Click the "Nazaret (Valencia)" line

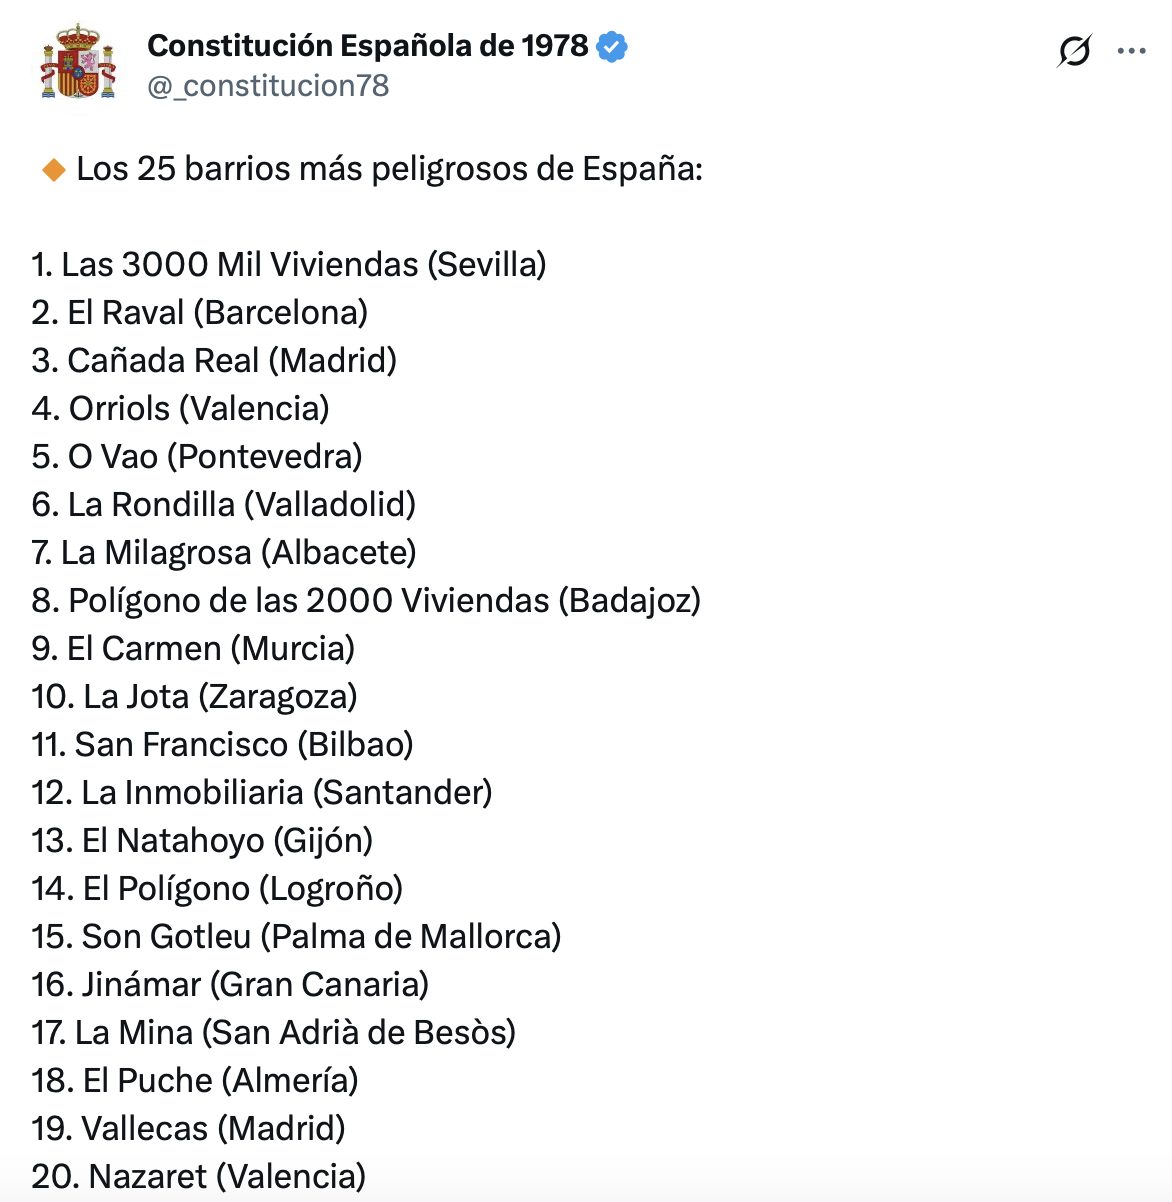199,1177
